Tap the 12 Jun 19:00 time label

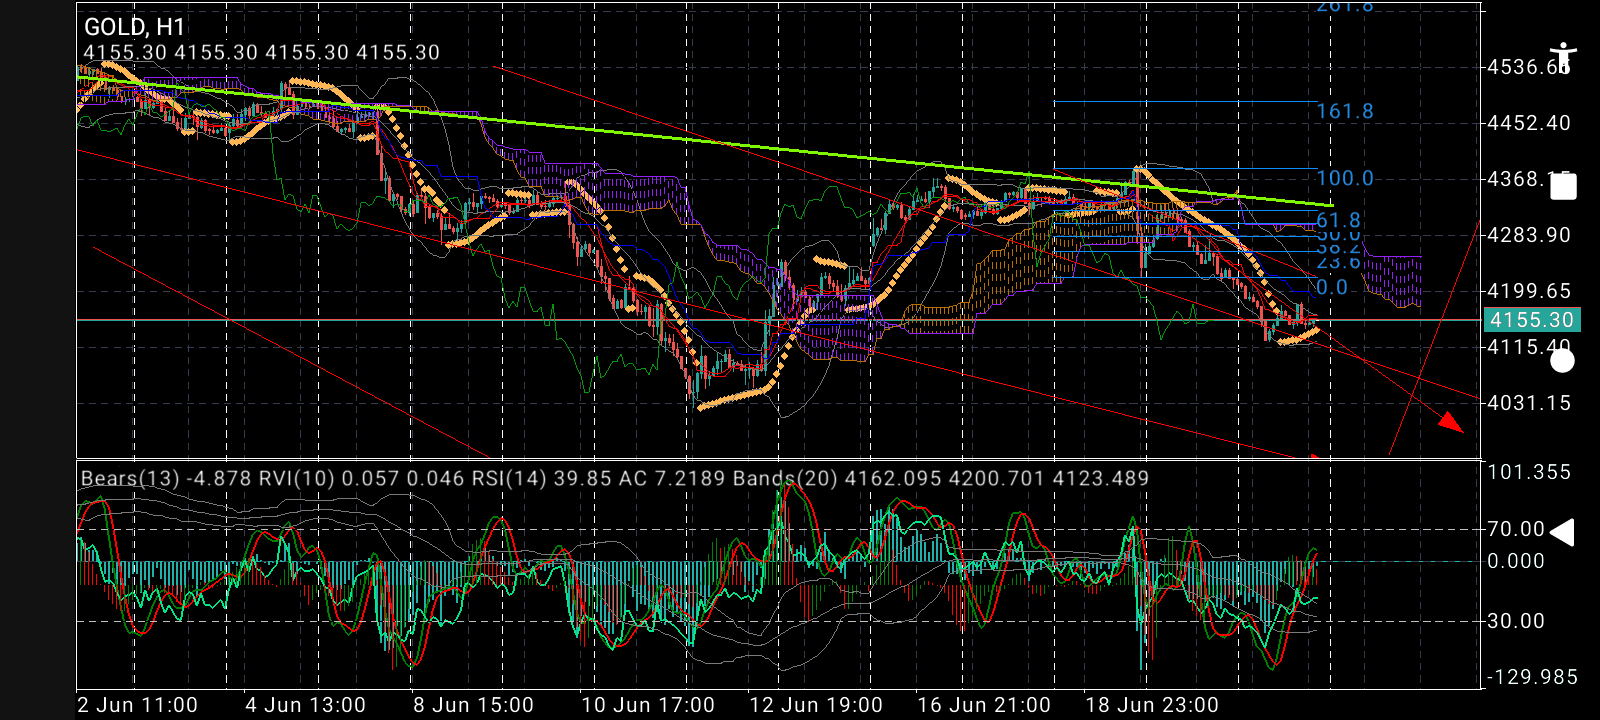pos(816,705)
